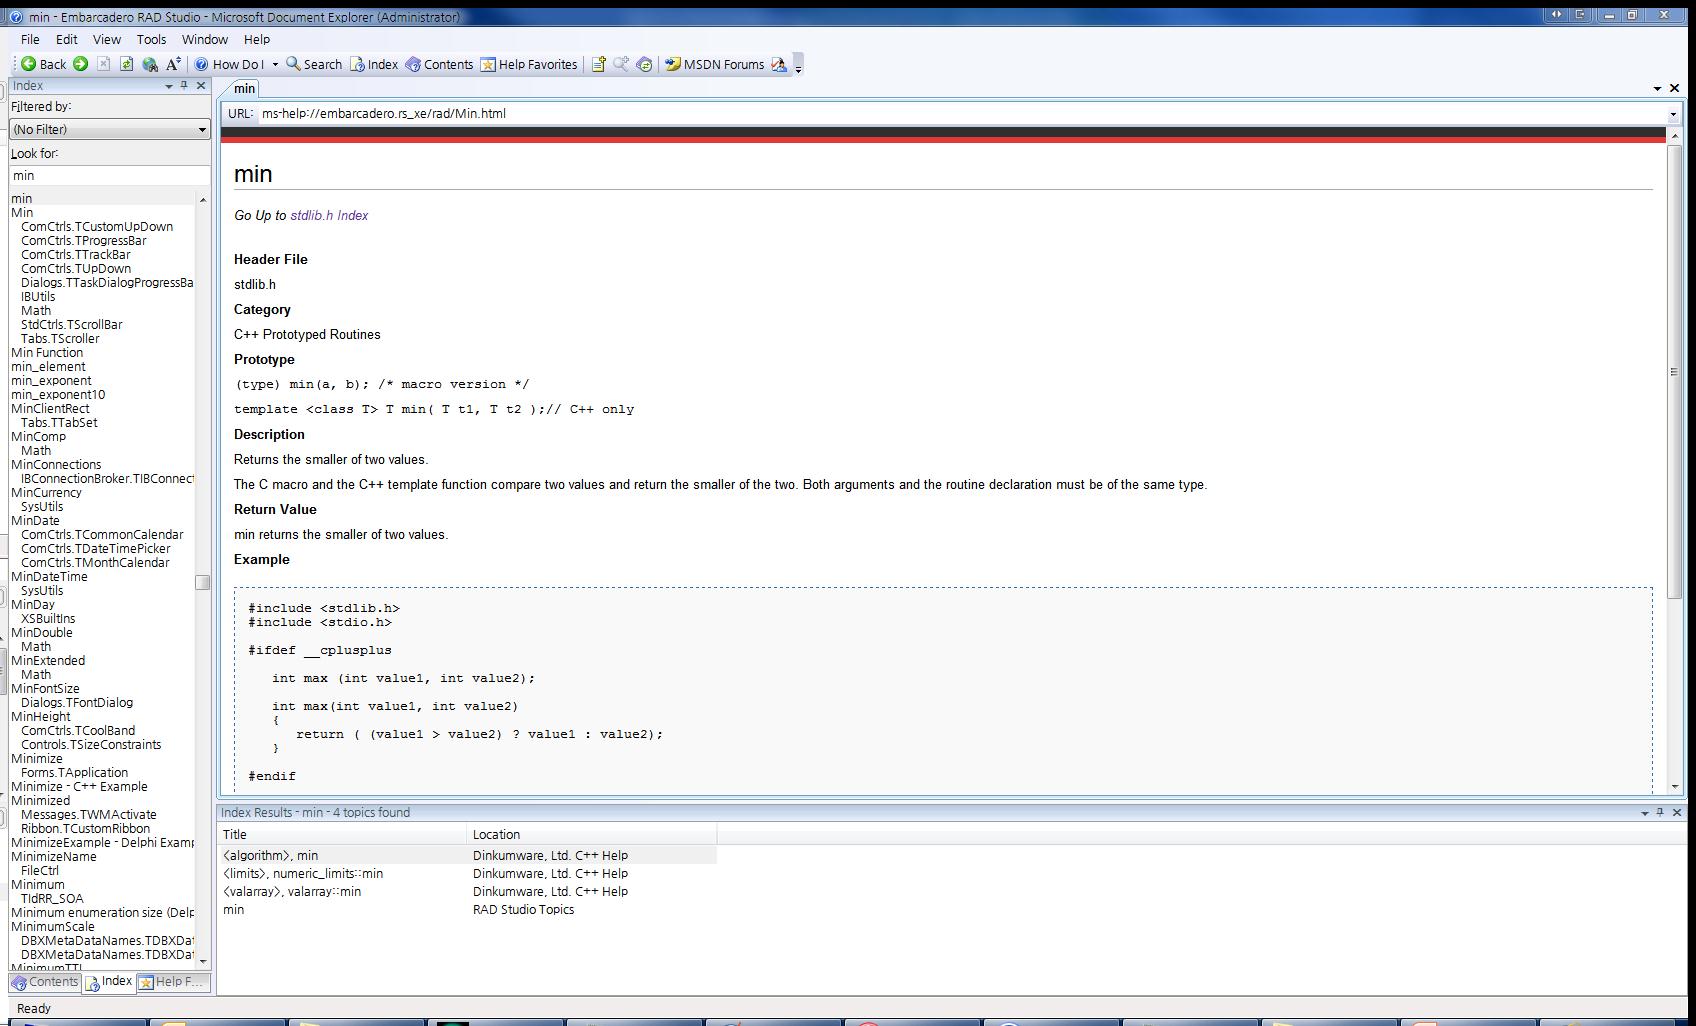1696x1026 pixels.
Task: Open Search from the toolbar
Action: pos(314,64)
